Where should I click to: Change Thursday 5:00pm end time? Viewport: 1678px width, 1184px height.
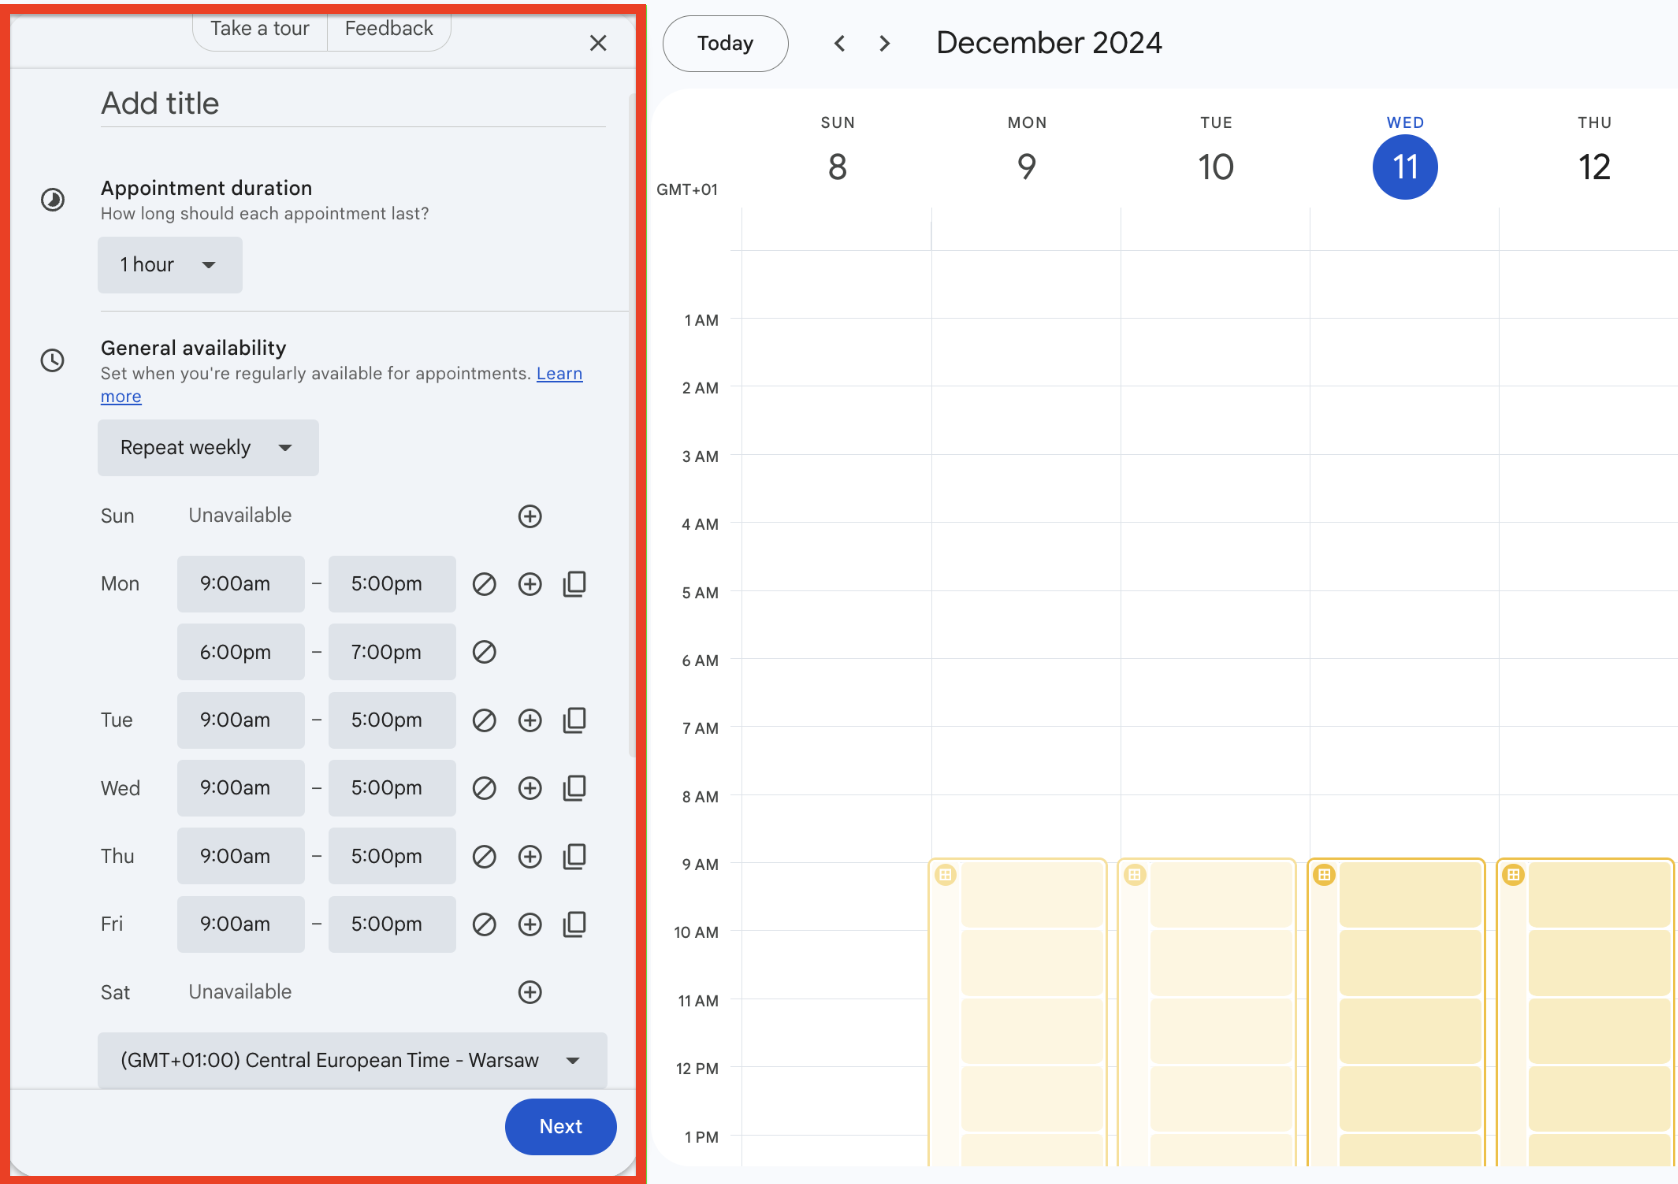pyautogui.click(x=392, y=856)
